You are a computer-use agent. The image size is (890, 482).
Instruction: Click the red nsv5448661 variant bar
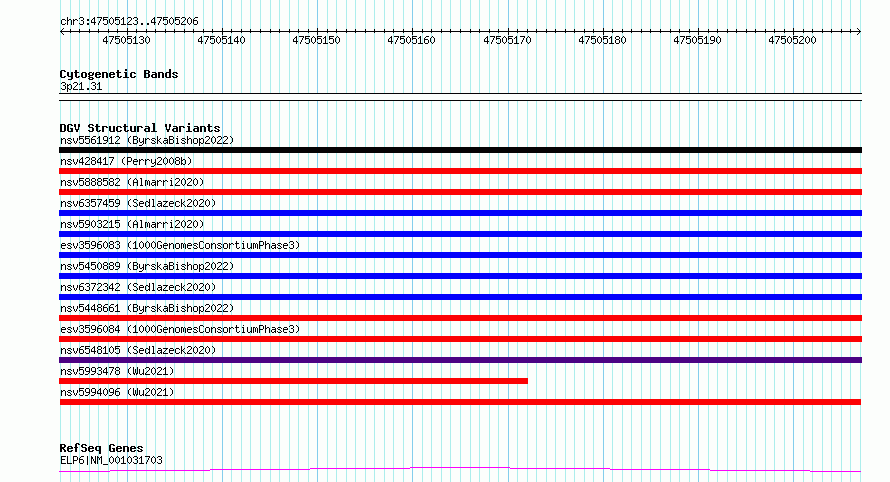pos(460,318)
